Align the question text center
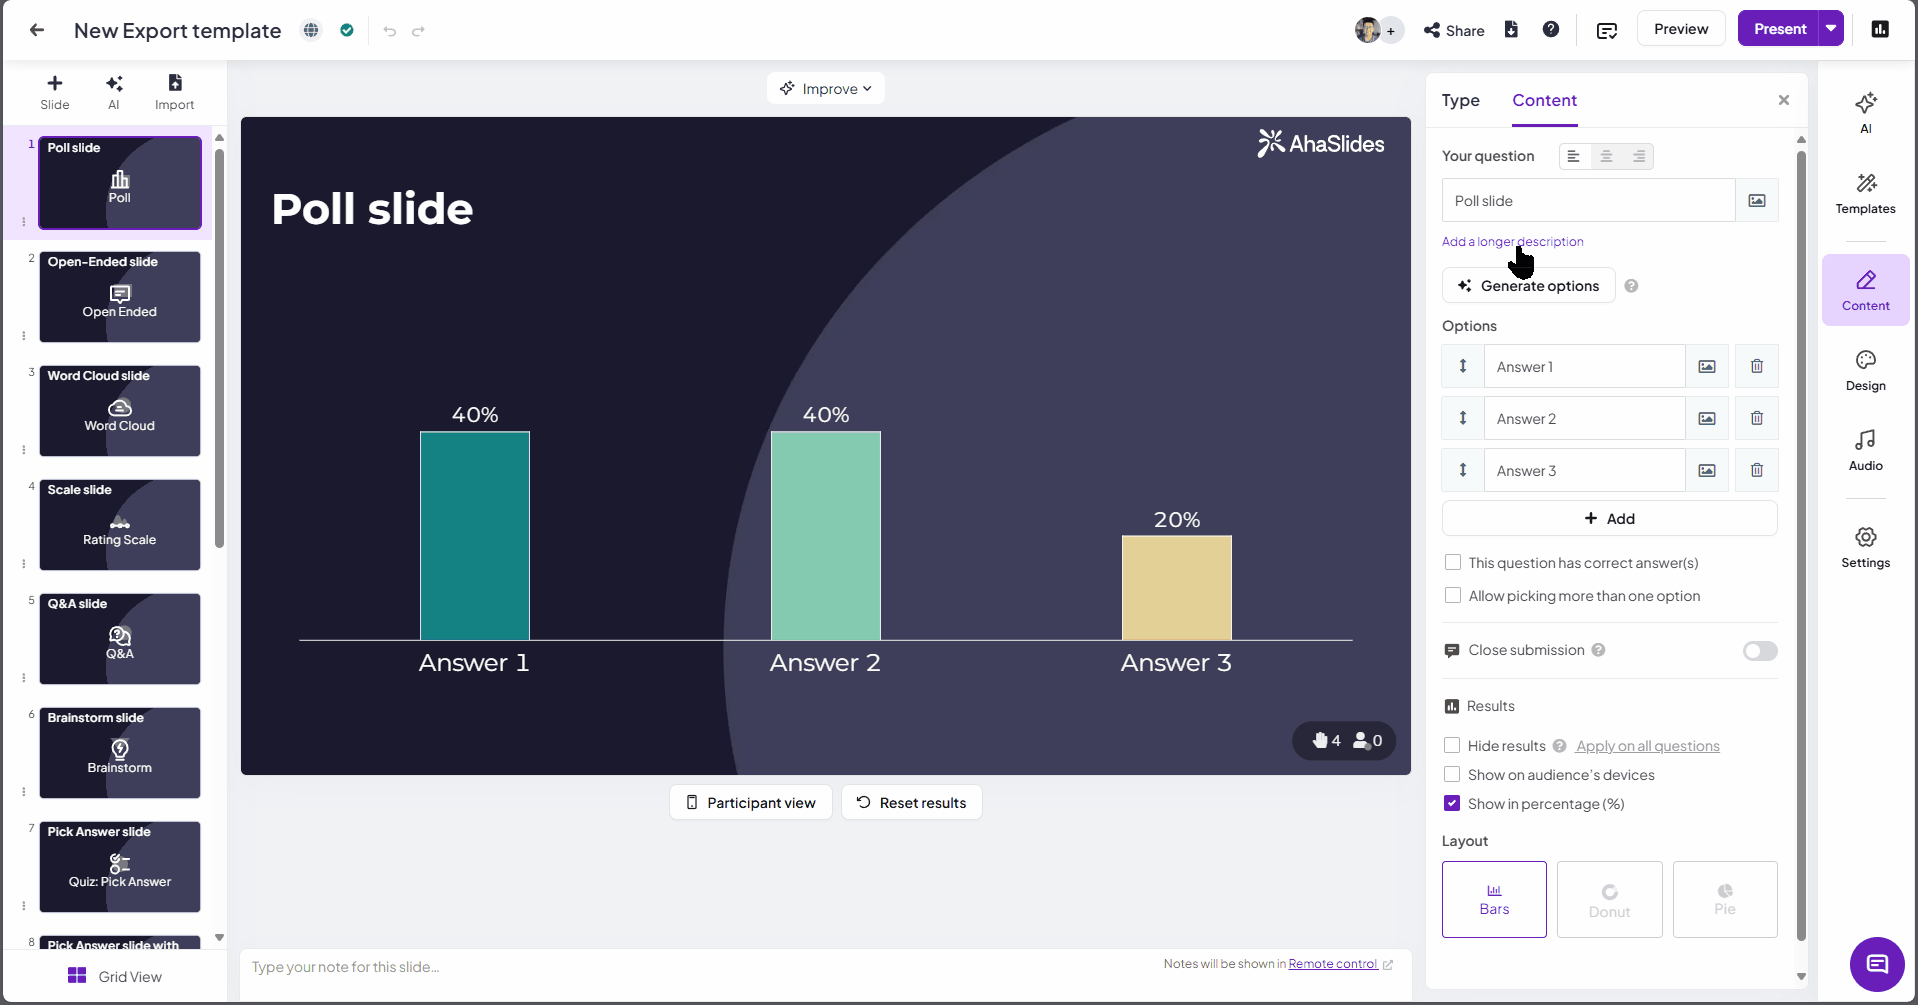 (1606, 156)
